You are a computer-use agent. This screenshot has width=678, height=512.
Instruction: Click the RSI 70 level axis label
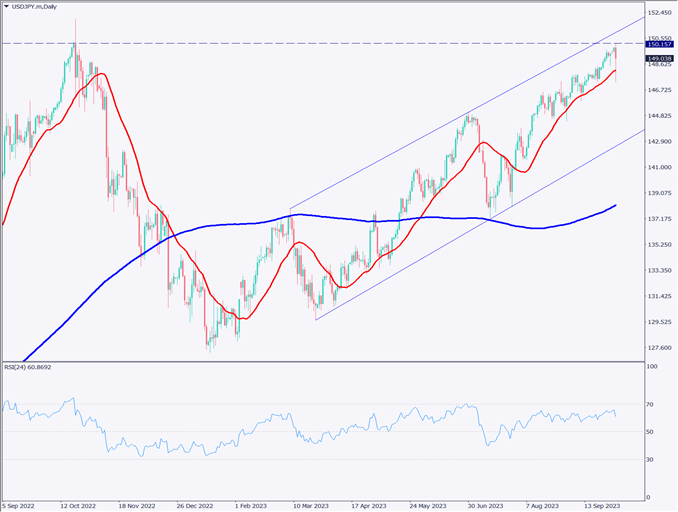pos(651,404)
